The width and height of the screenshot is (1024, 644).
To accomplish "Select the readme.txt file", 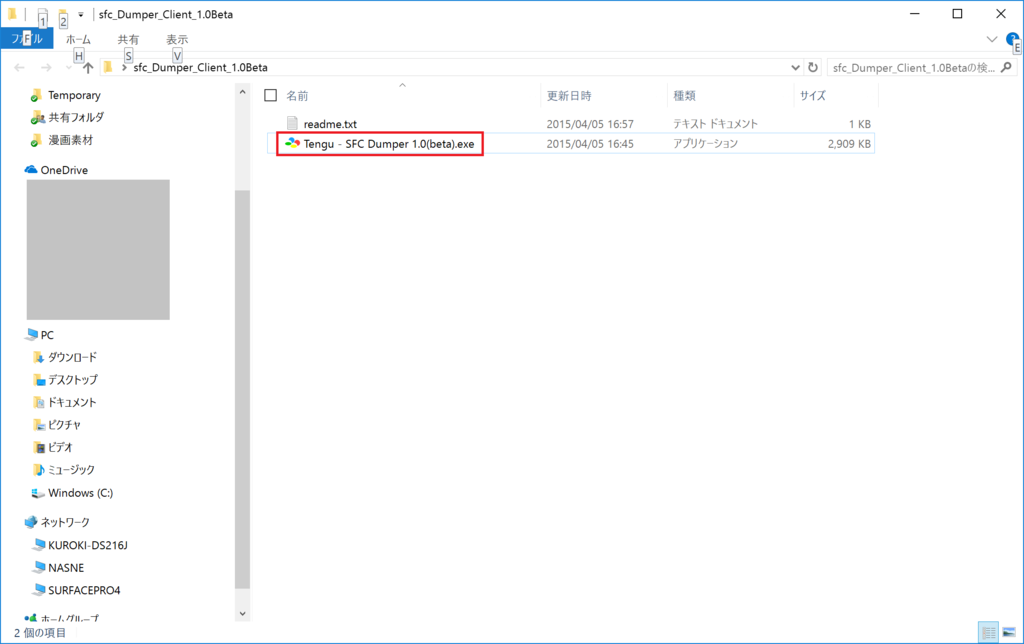I will click(330, 124).
